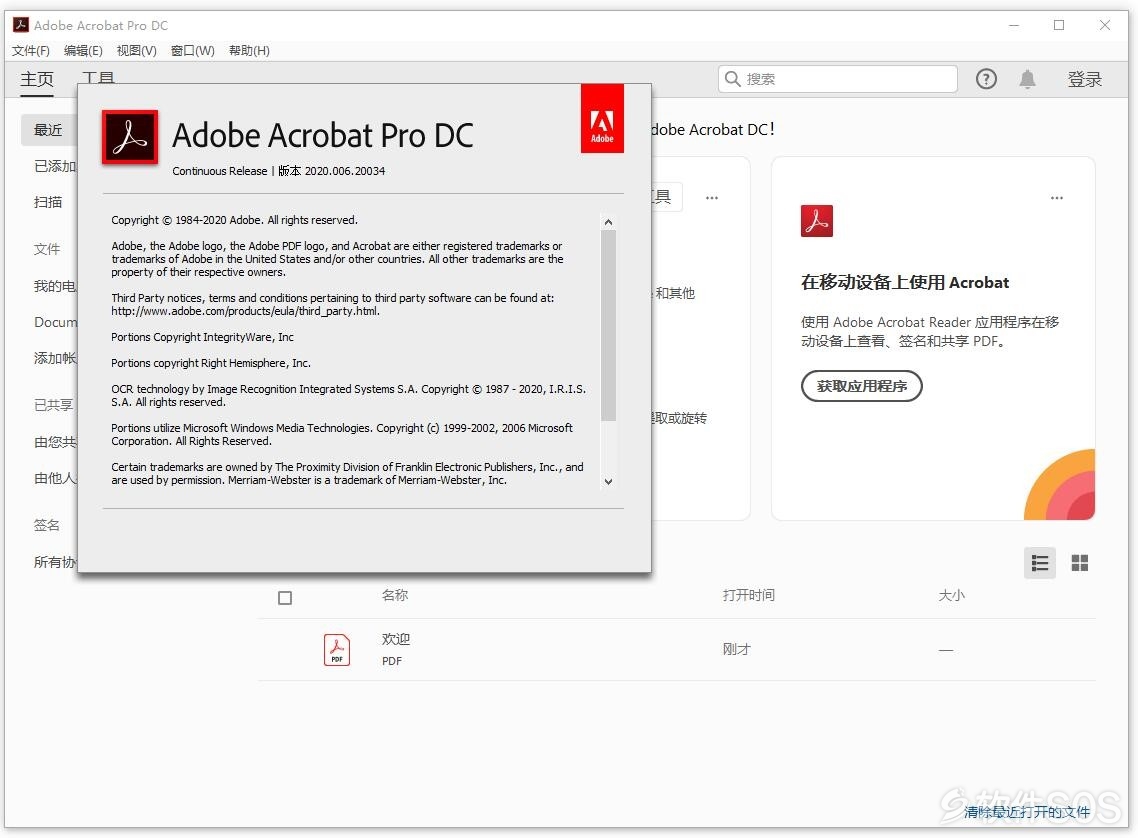Click scroll down arrow in About text

pyautogui.click(x=608, y=481)
